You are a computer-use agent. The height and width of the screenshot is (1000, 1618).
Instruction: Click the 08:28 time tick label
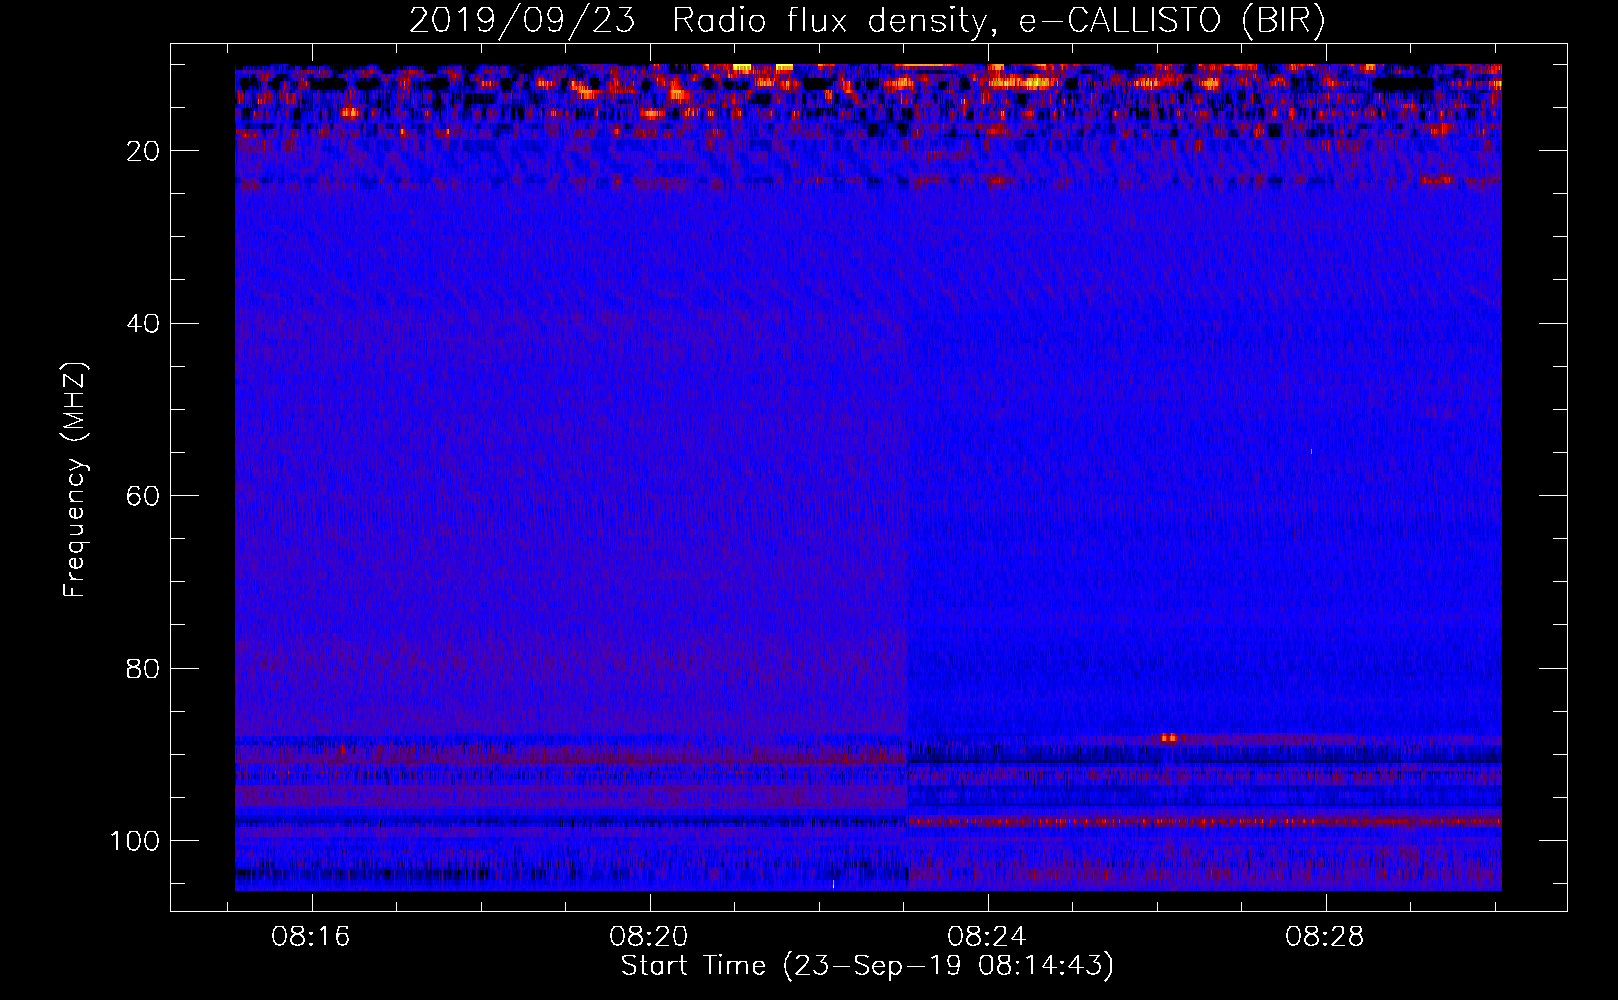pyautogui.click(x=1325, y=937)
